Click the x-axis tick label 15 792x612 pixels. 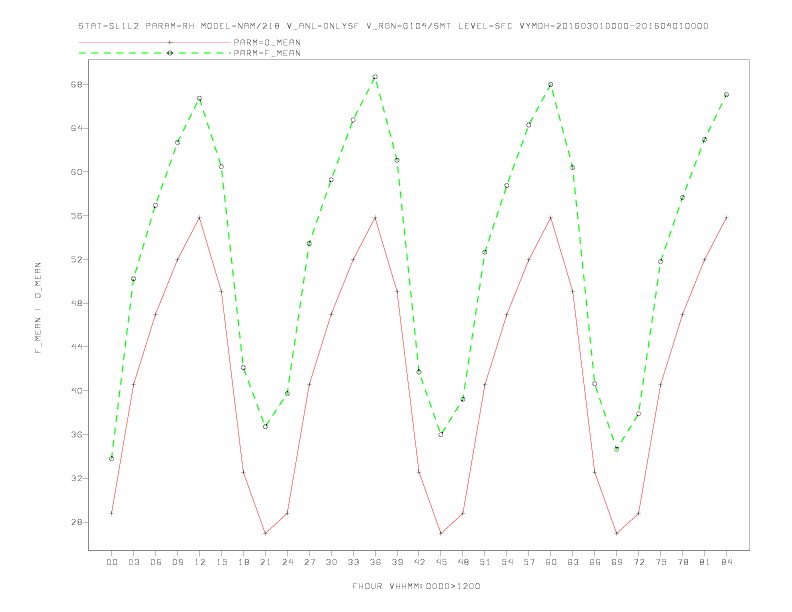coord(221,562)
